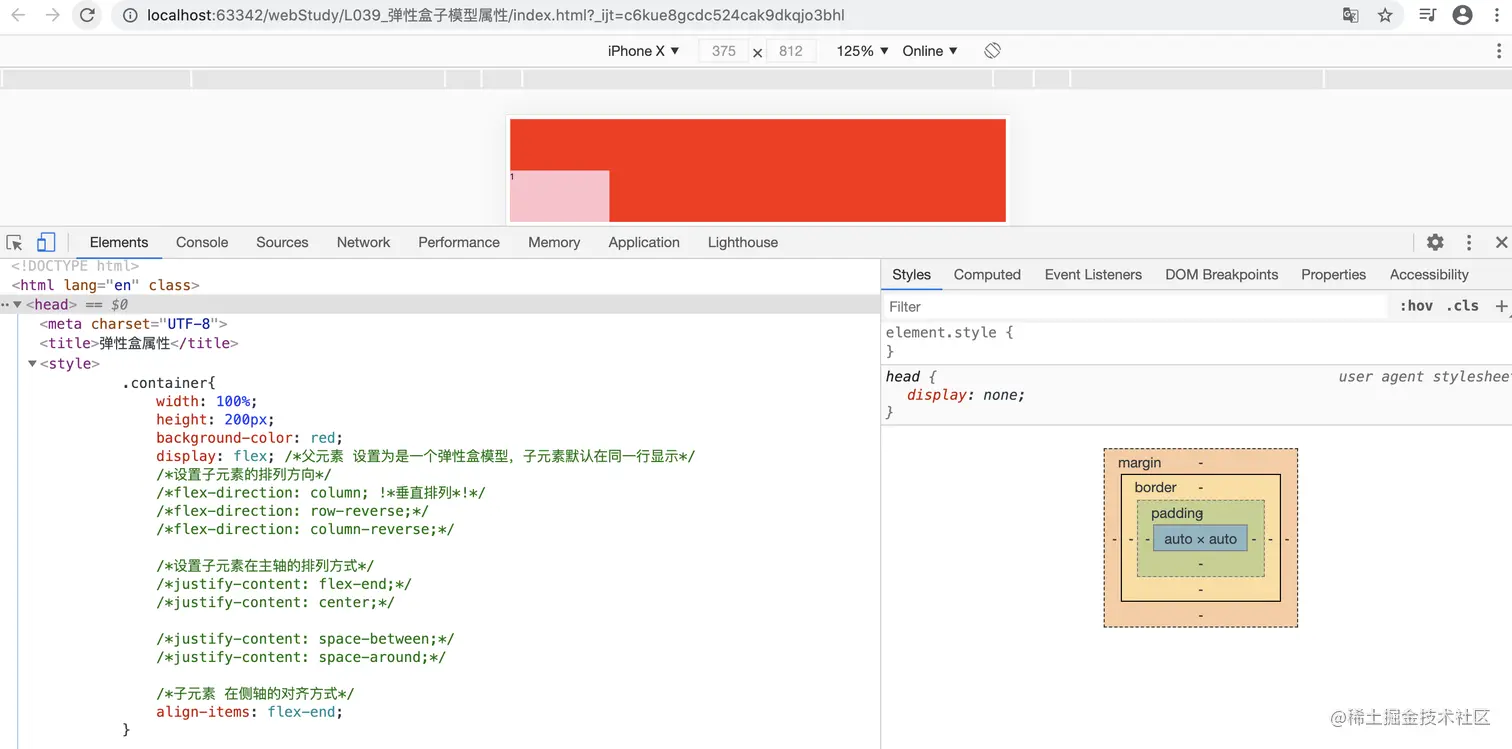Select the title element node

point(139,343)
